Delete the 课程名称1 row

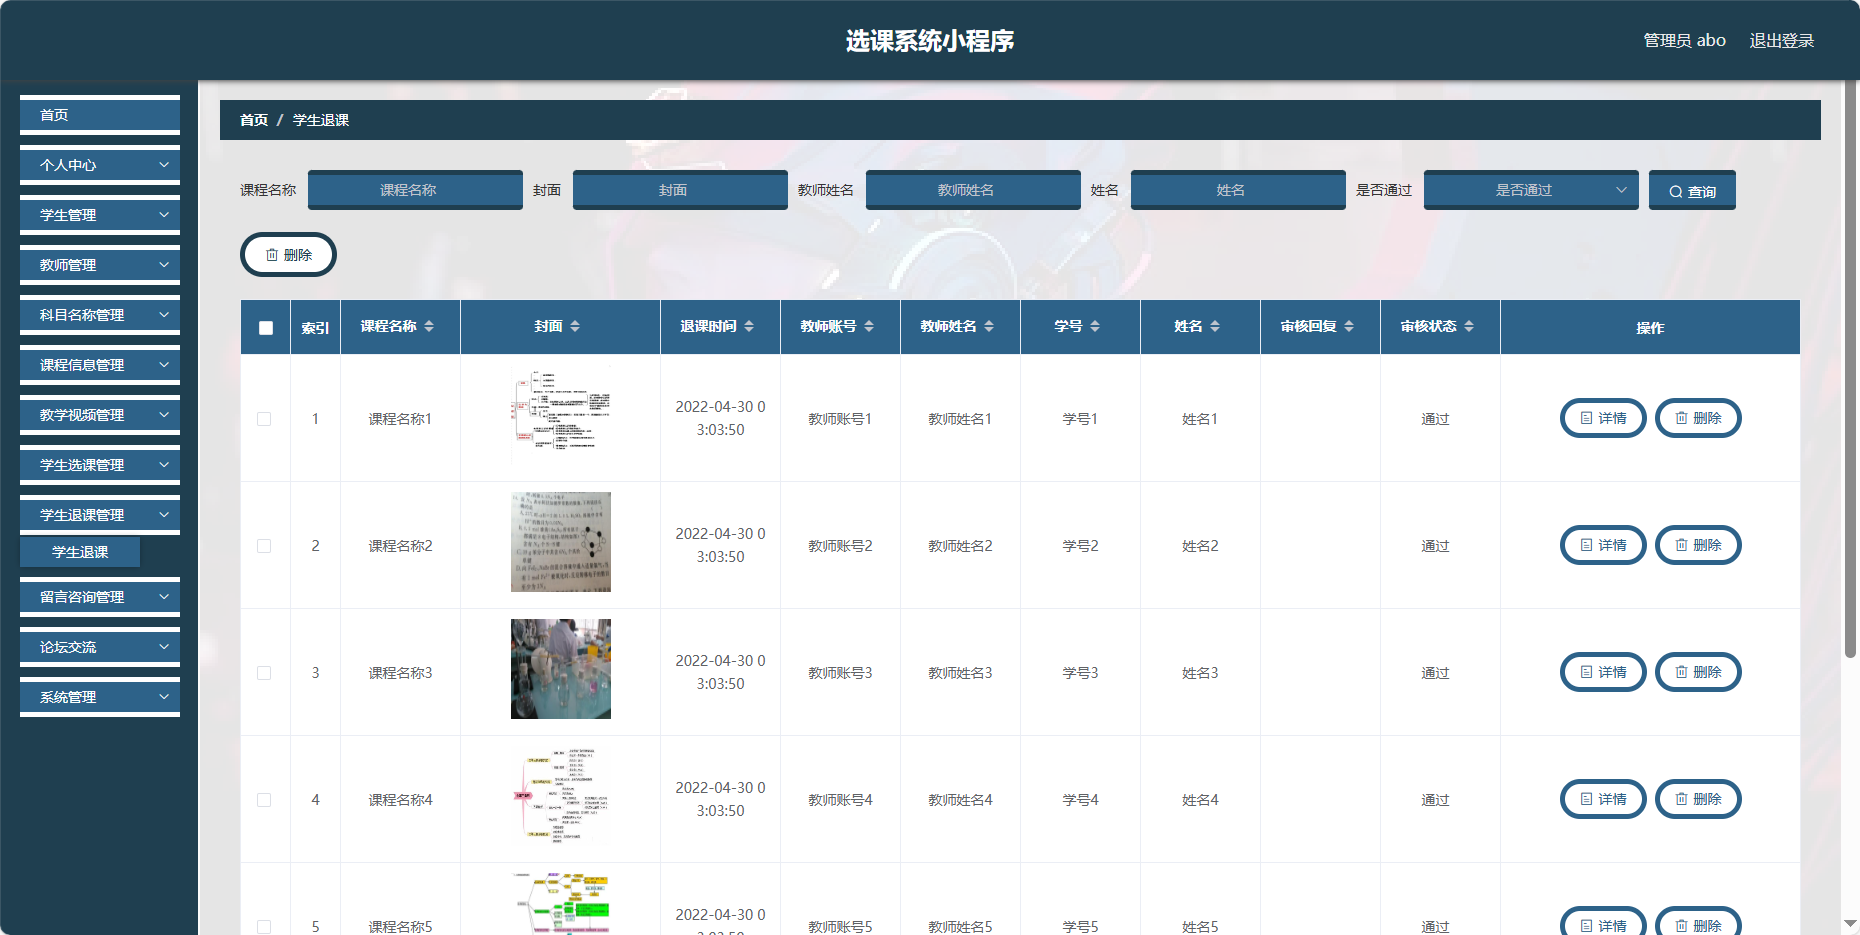coord(1698,418)
